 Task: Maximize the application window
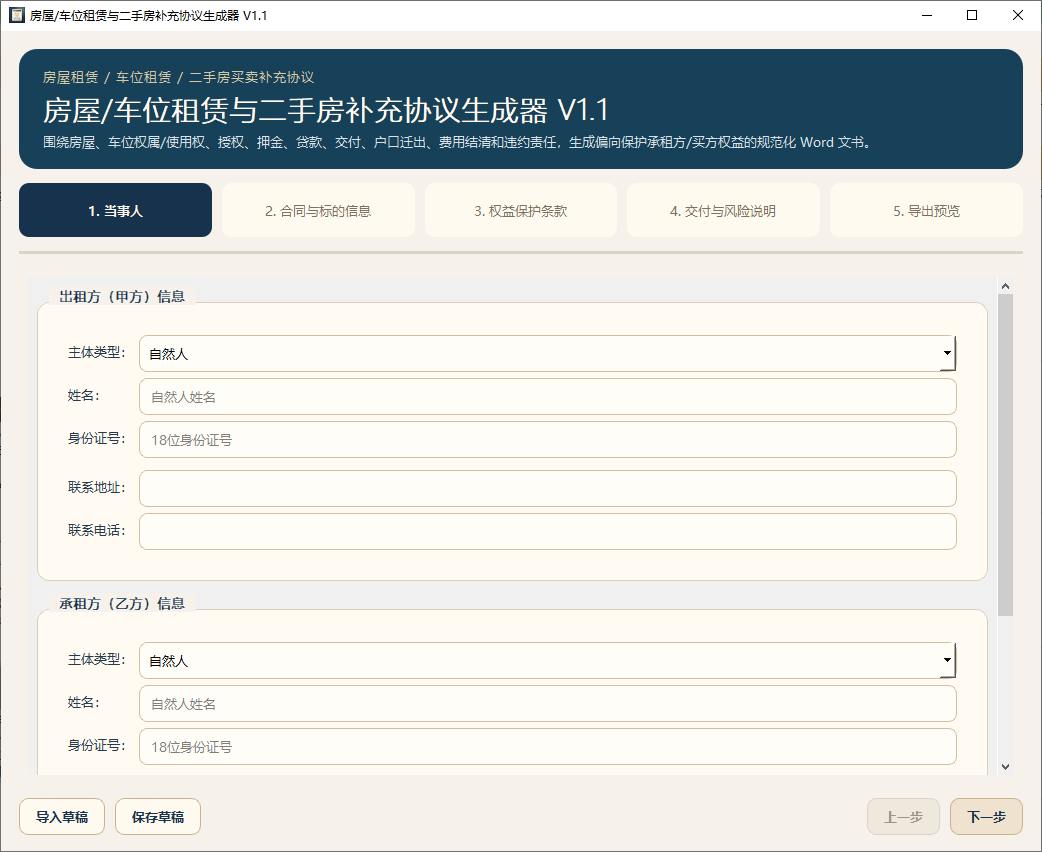(x=972, y=15)
